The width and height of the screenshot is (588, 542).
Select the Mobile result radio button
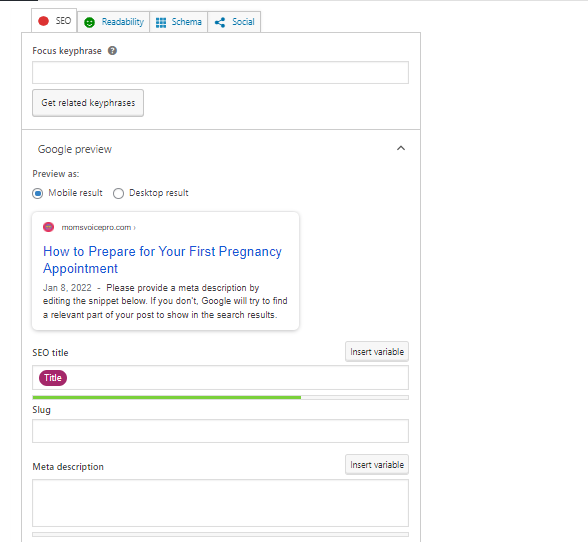click(38, 194)
